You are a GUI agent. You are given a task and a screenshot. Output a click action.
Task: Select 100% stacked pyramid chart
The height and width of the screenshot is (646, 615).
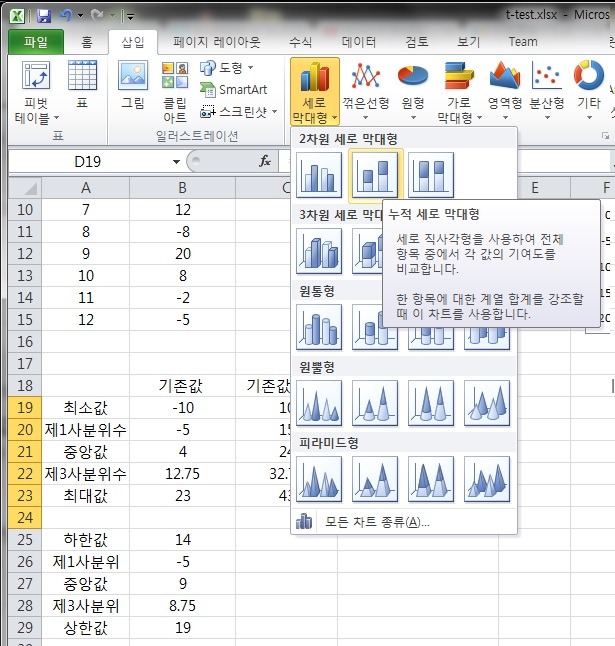(431, 479)
